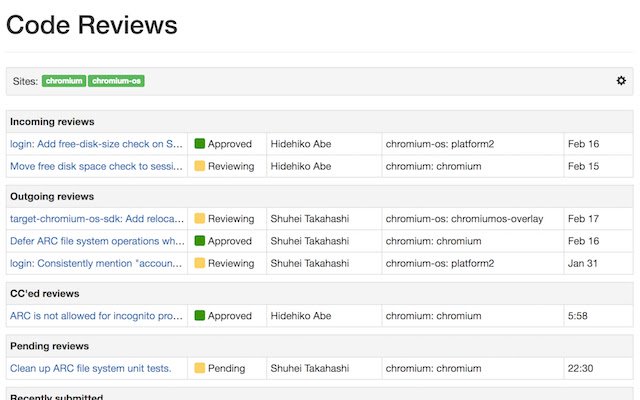This screenshot has width=640, height=400.
Task: Click 'Hidehiko Abe' in the Feb 15 row
Action: pyautogui.click(x=301, y=166)
